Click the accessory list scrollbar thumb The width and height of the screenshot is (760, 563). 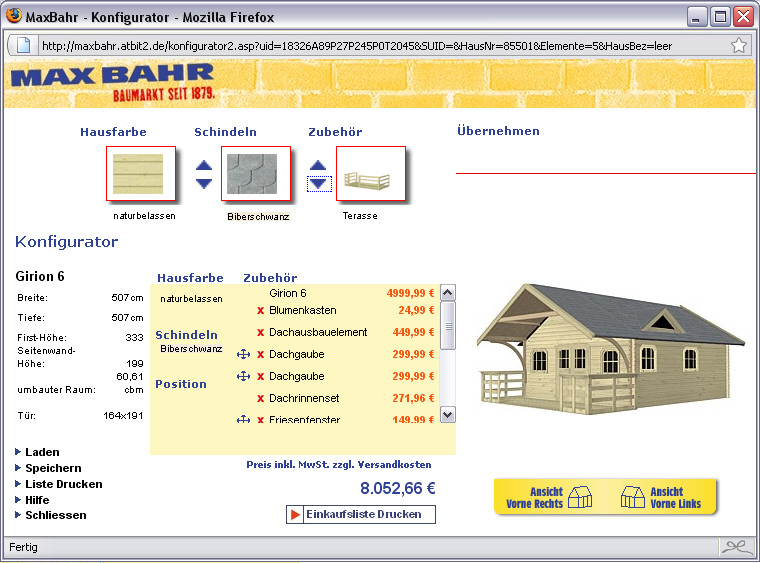click(x=447, y=326)
